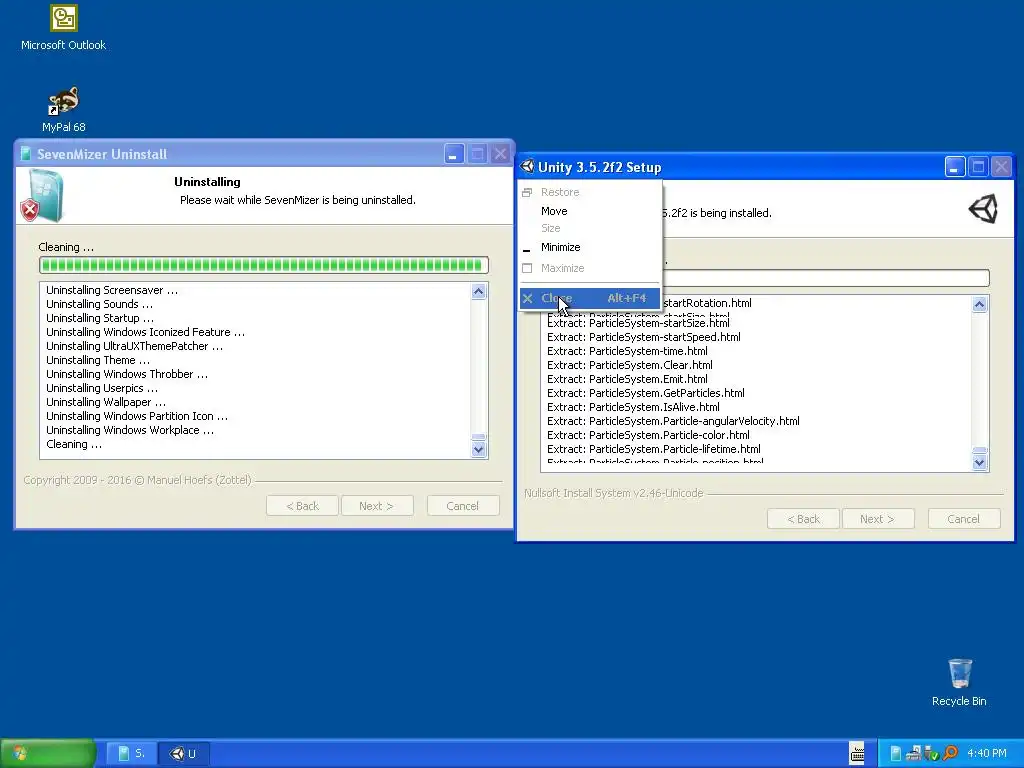Switch to Unity Setup taskbar button
The image size is (1024, 768).
coord(184,754)
